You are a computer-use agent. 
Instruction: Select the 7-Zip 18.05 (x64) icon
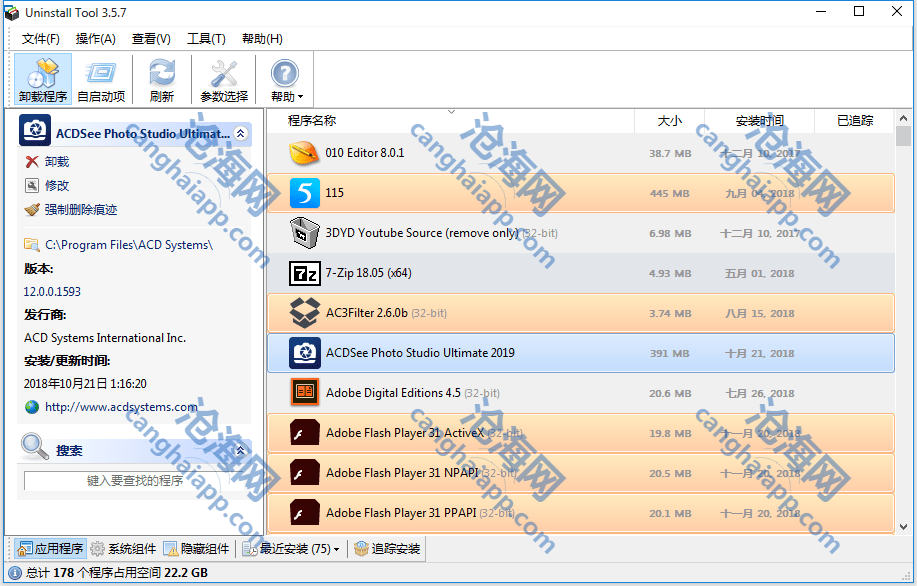click(x=304, y=273)
